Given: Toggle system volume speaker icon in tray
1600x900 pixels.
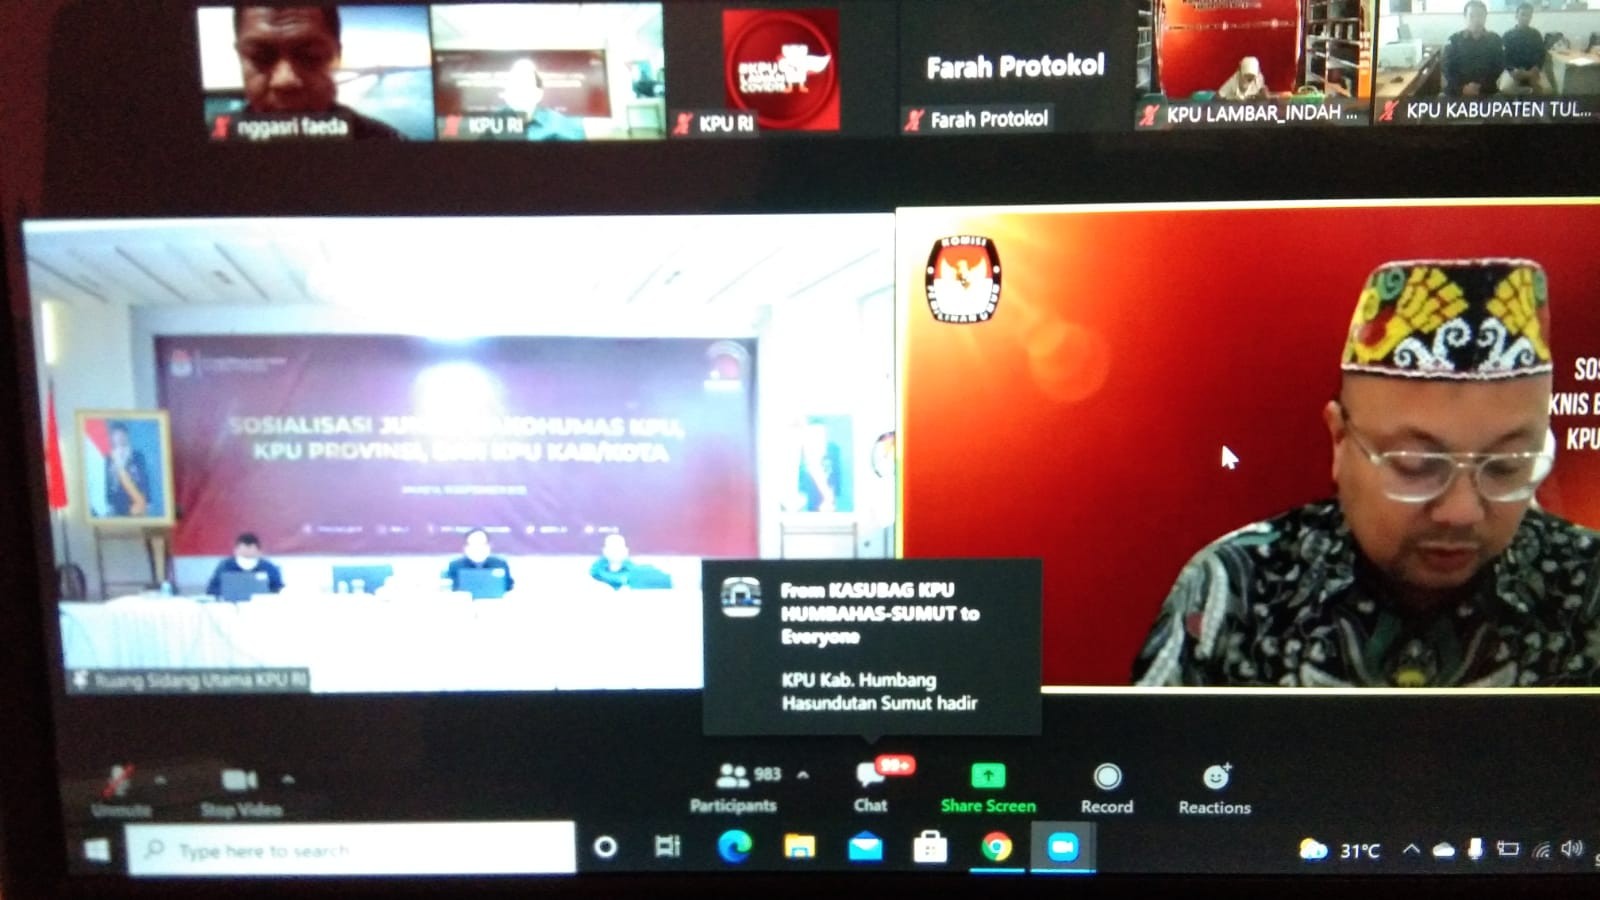Looking at the screenshot, I should click(x=1571, y=849).
